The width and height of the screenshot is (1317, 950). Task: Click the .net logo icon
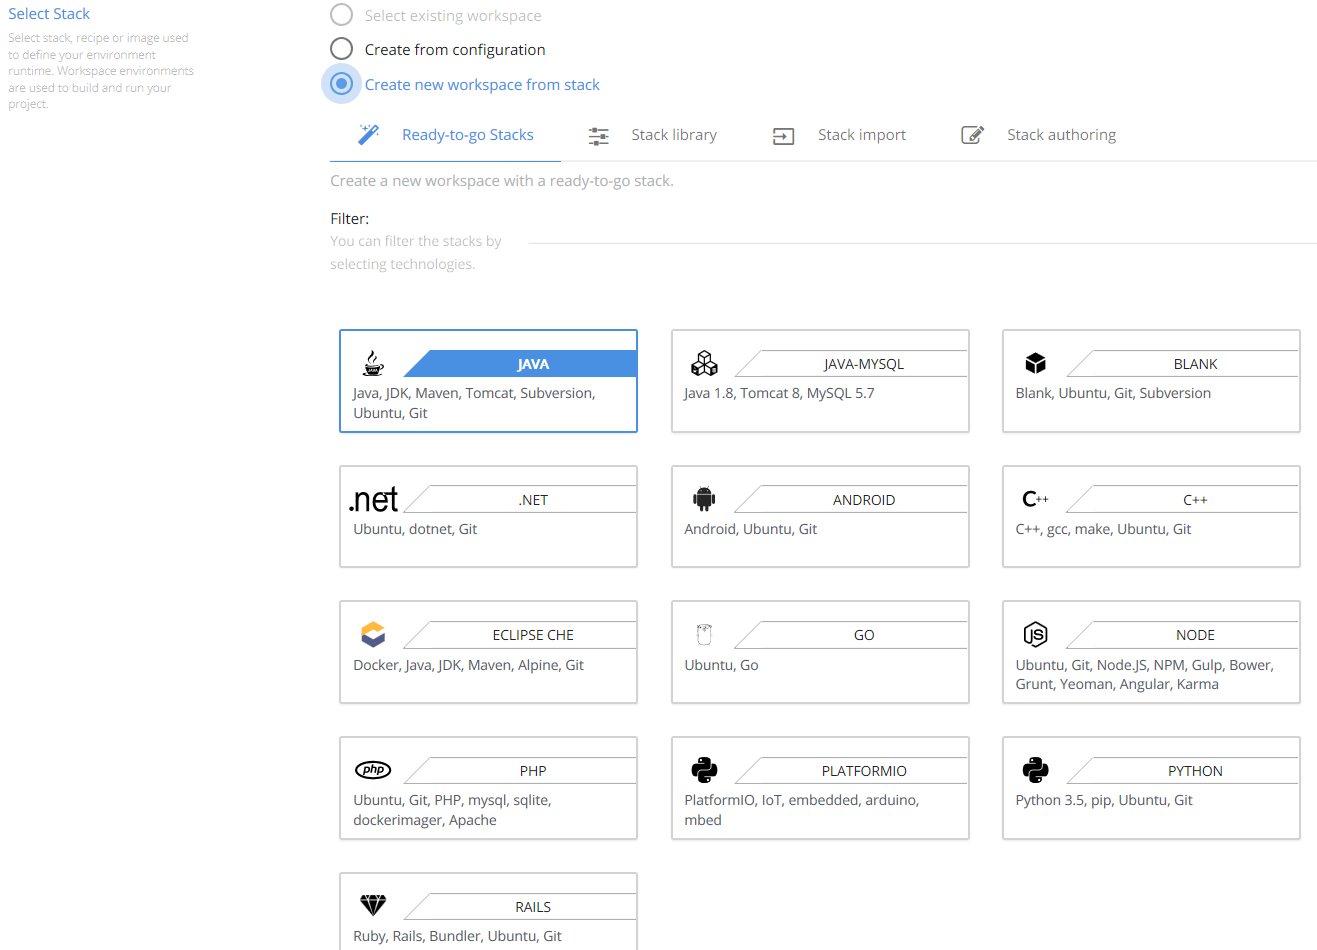(373, 499)
